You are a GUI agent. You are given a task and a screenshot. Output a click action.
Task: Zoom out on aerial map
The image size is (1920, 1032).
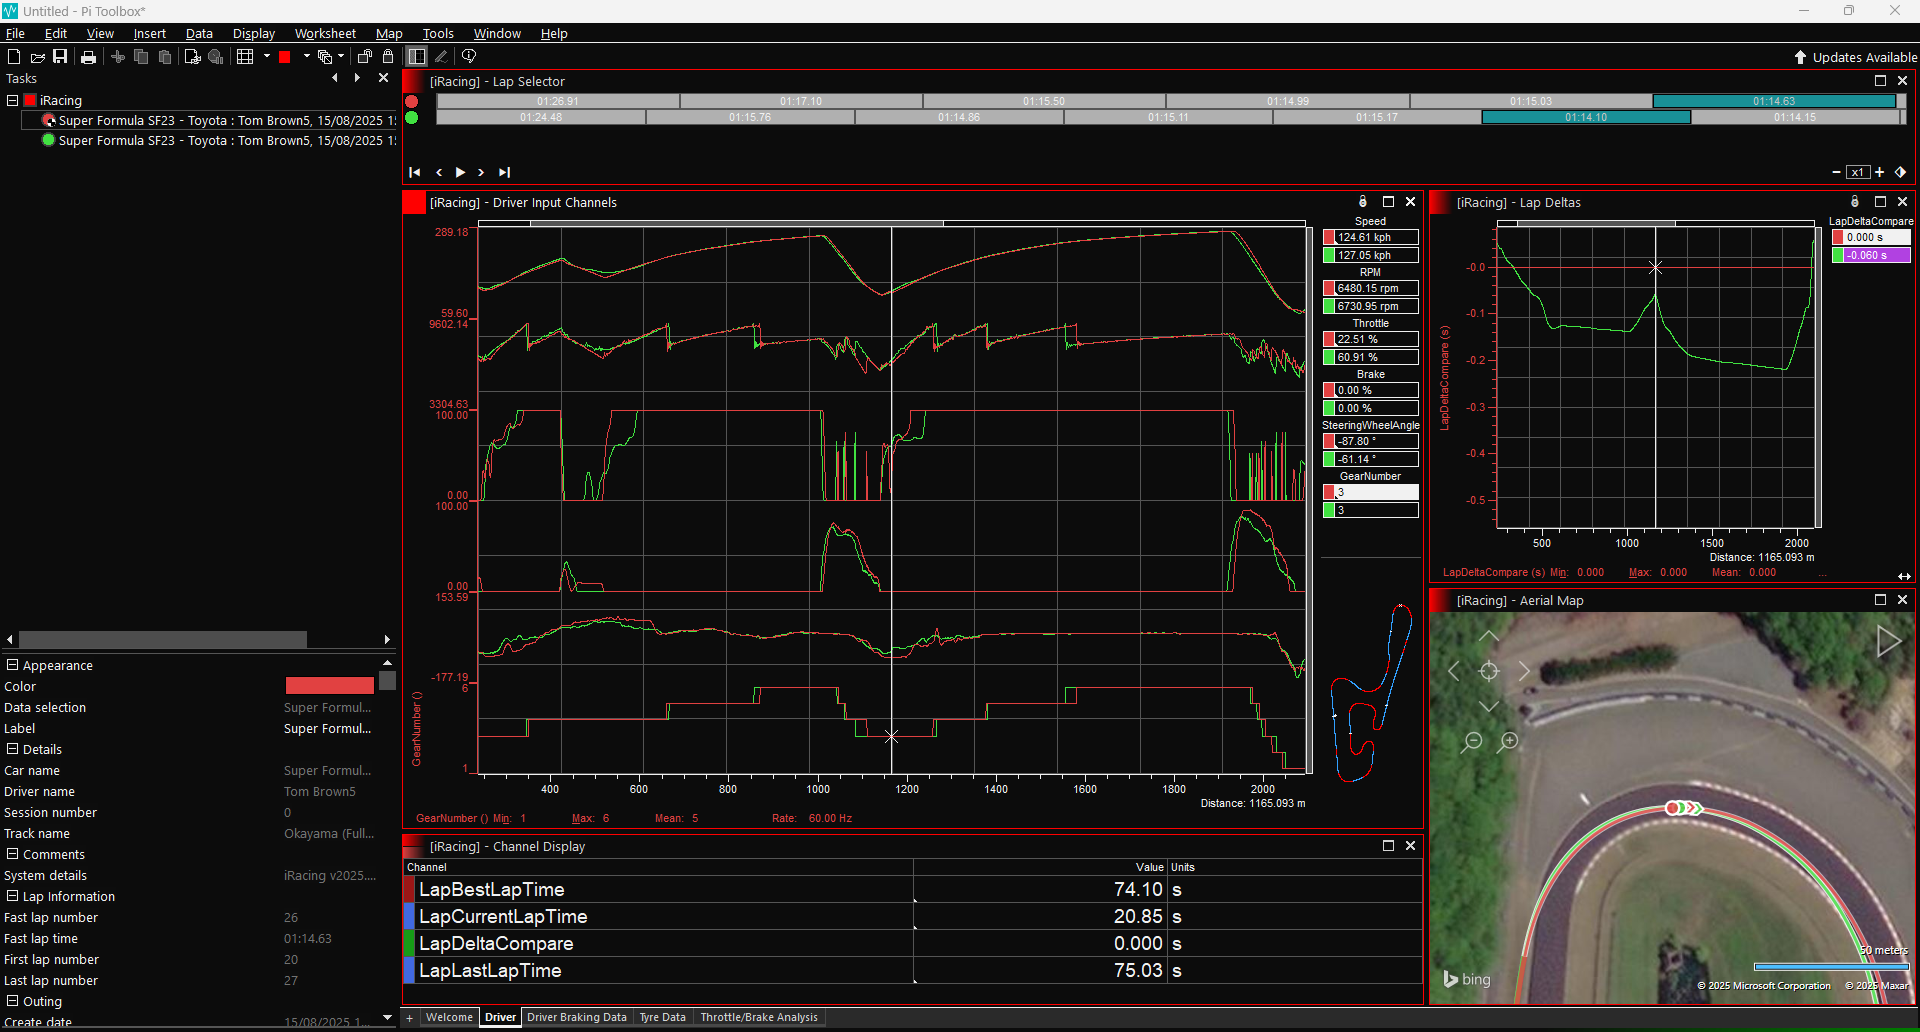click(x=1472, y=742)
